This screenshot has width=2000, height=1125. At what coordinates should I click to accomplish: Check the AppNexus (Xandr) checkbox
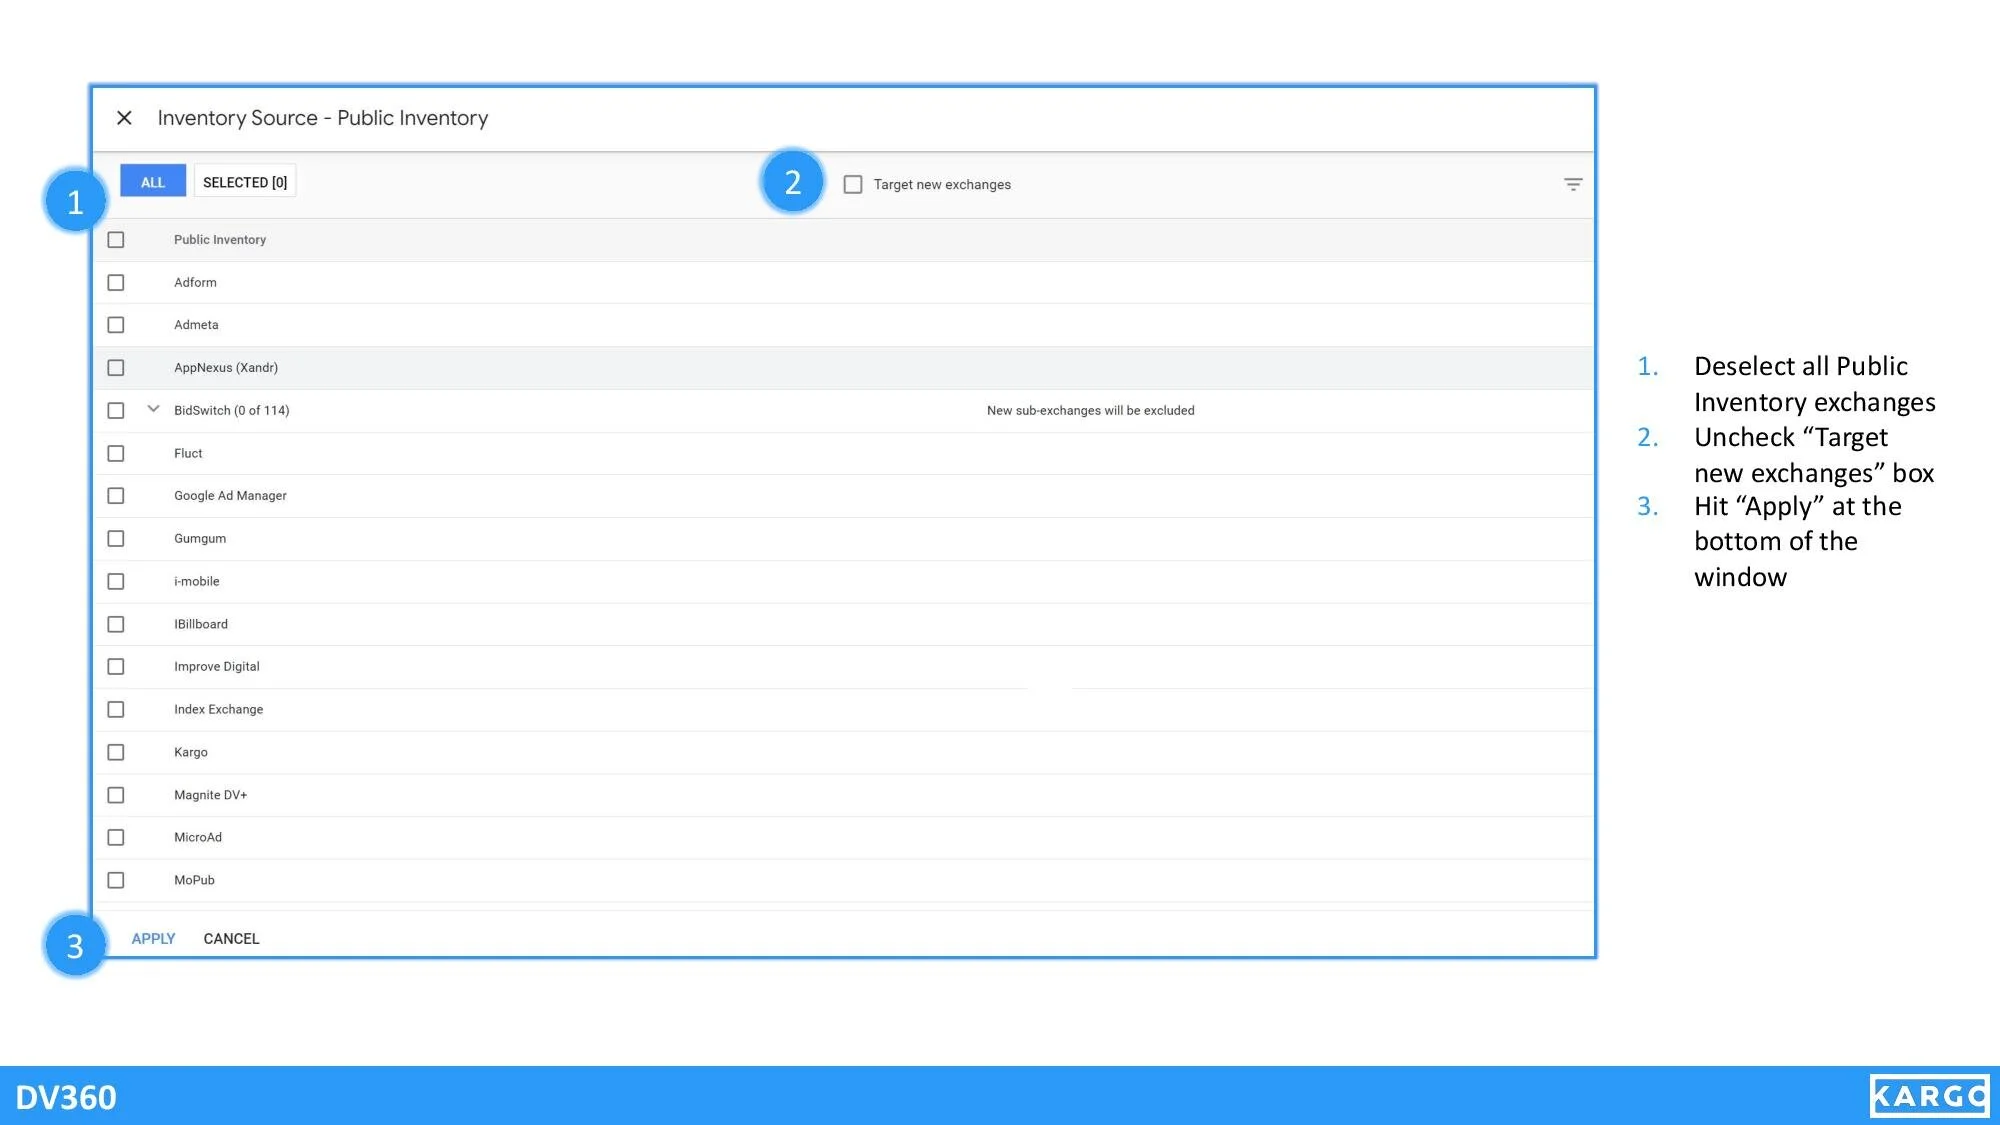tap(116, 367)
